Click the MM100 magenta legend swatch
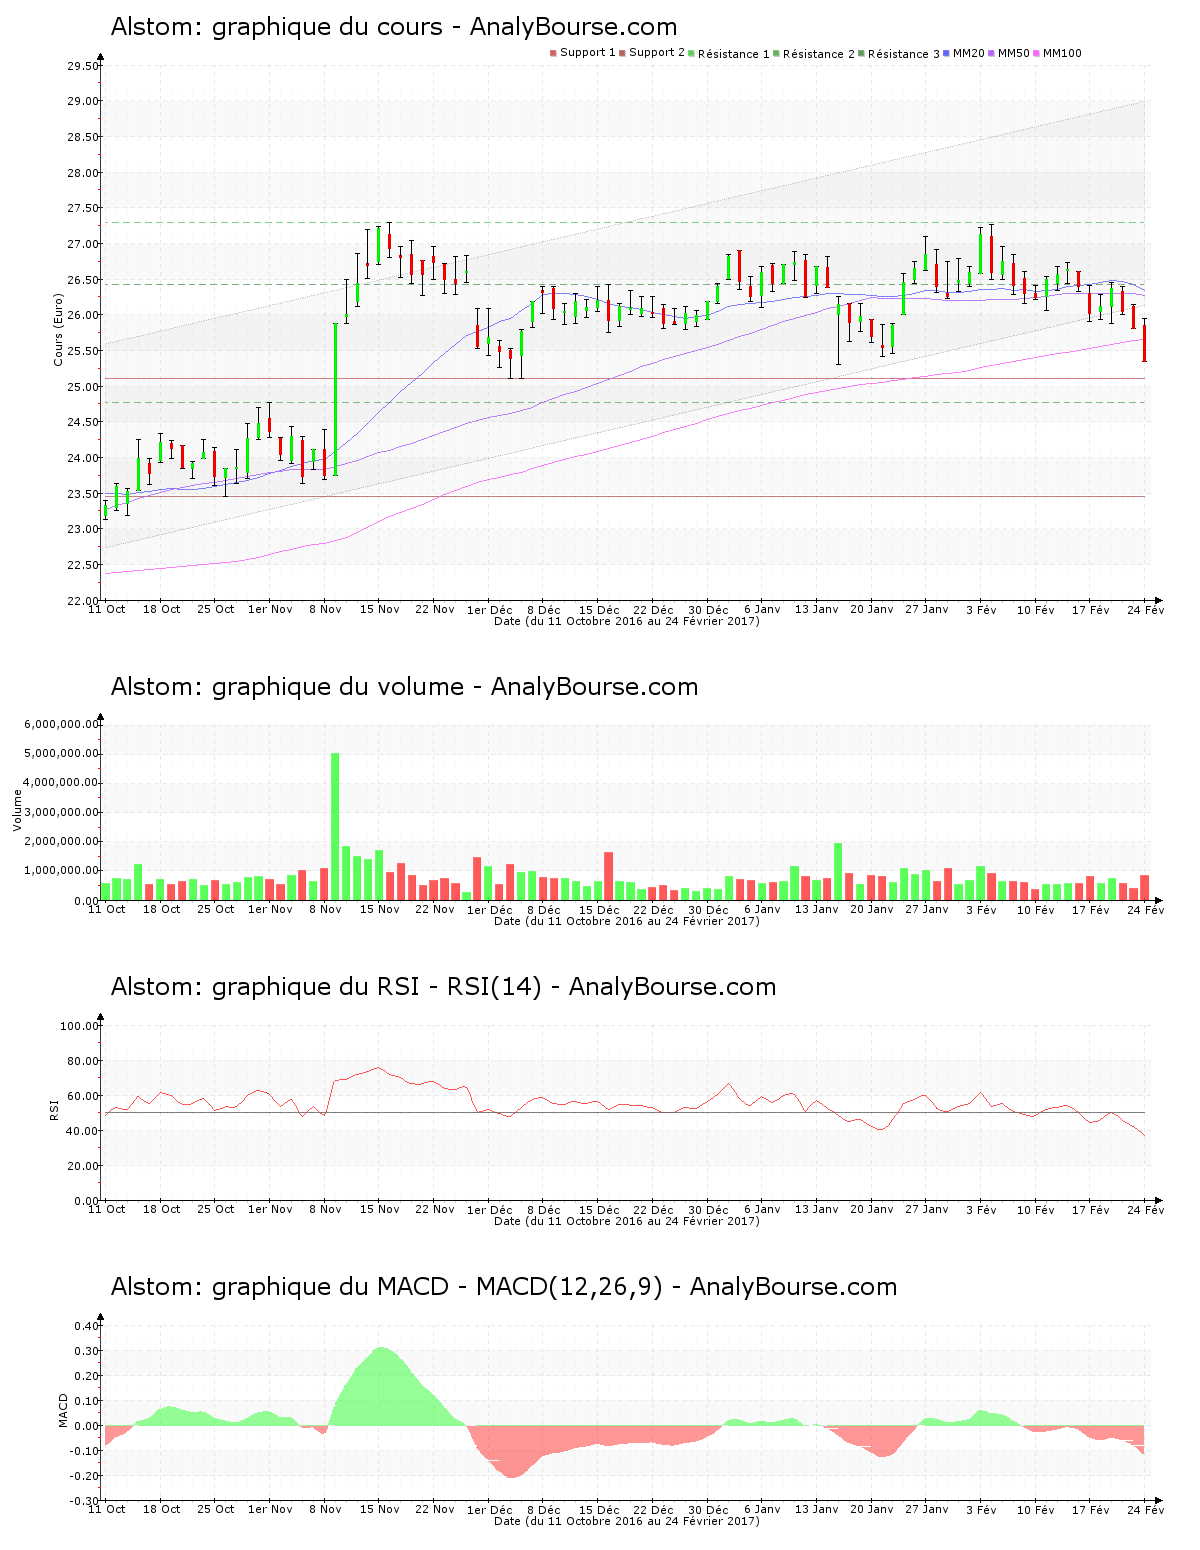 [x=1036, y=53]
